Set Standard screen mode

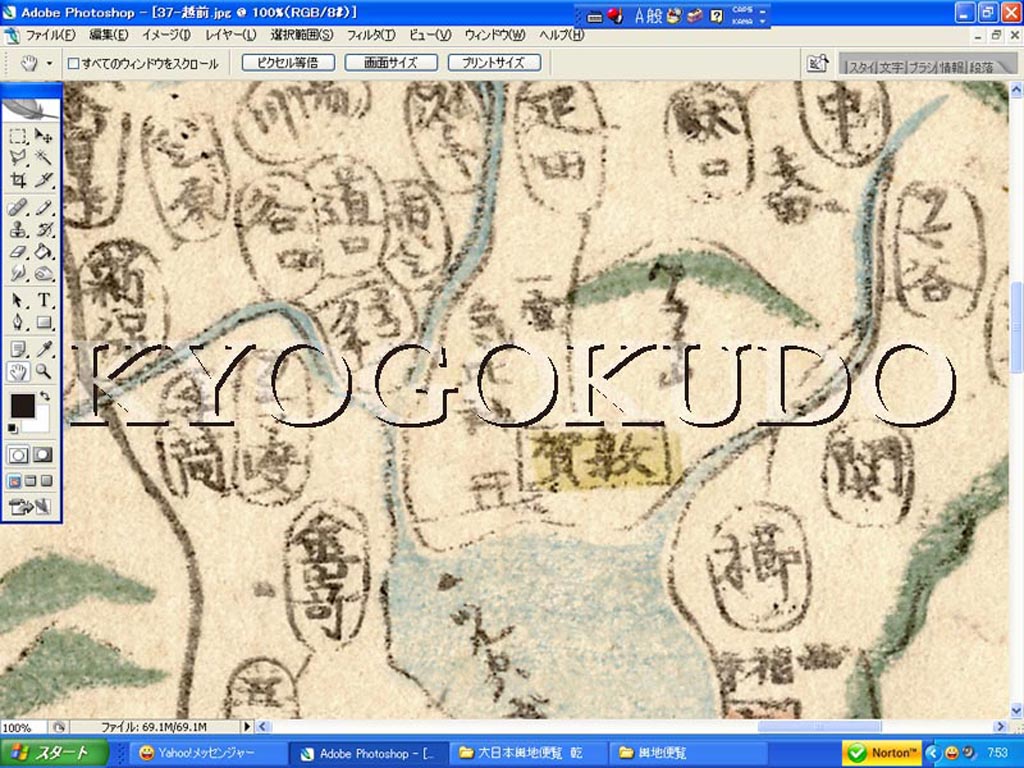coord(14,481)
